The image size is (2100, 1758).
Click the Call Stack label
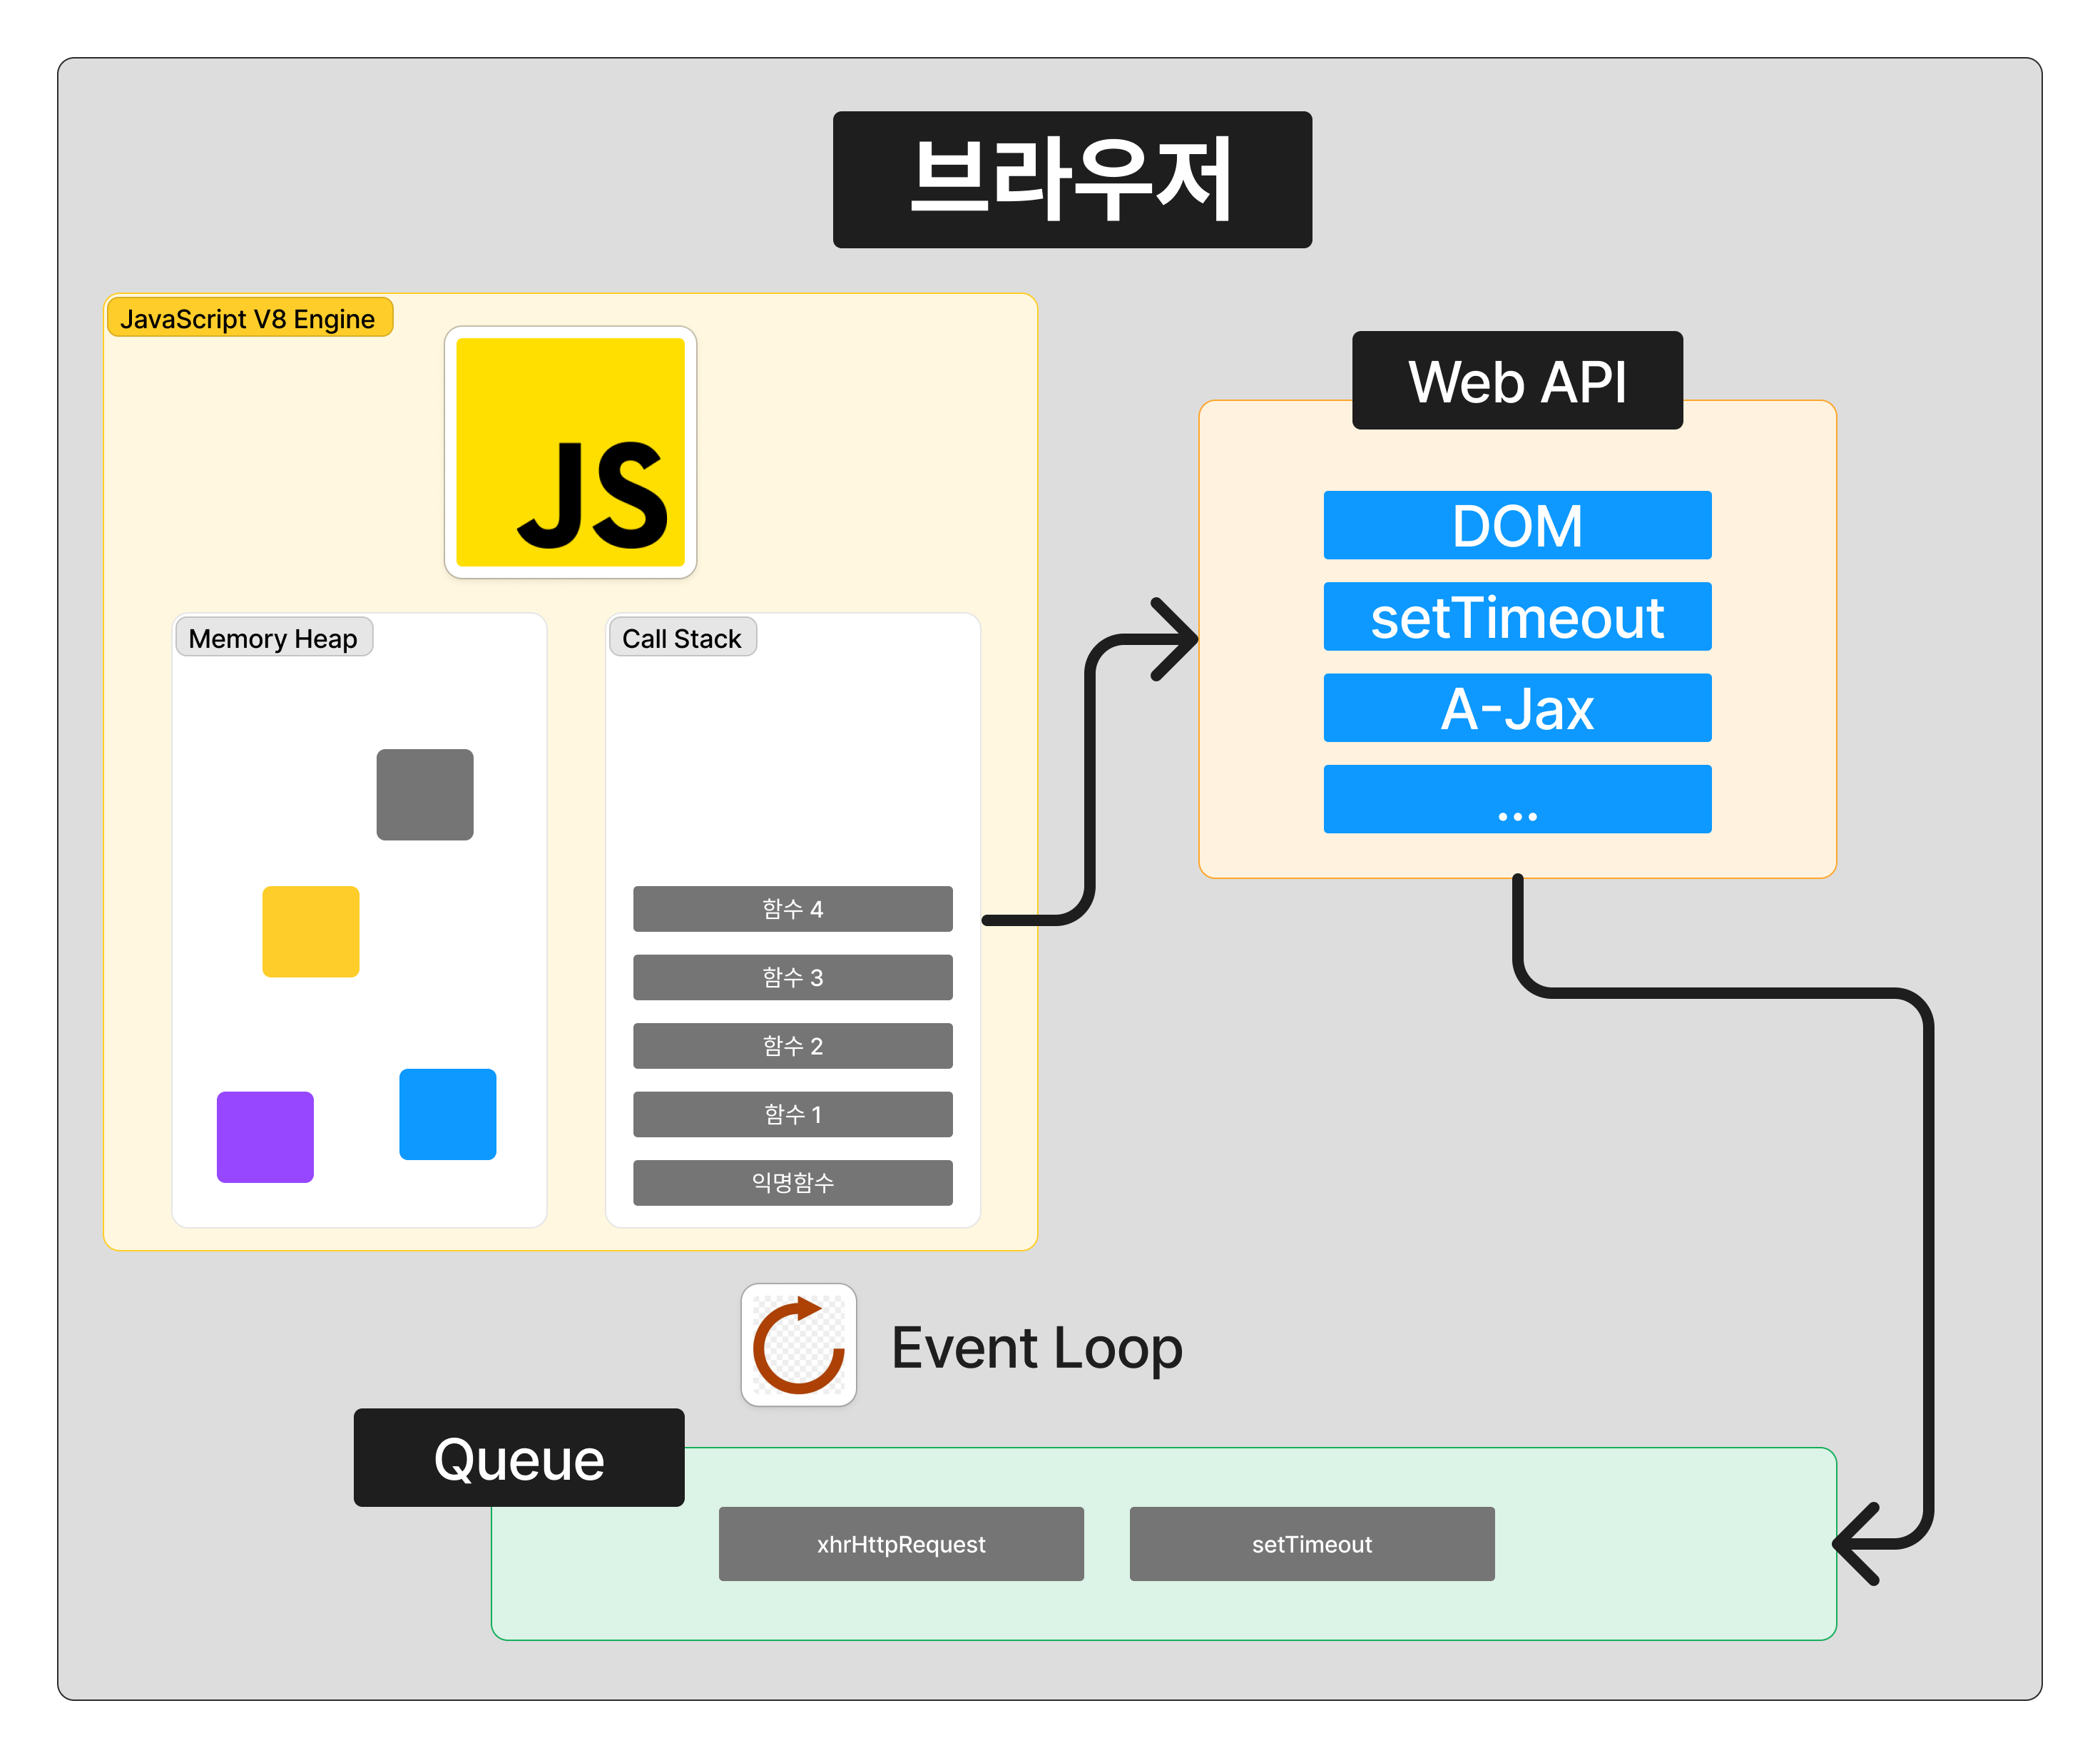click(x=682, y=638)
